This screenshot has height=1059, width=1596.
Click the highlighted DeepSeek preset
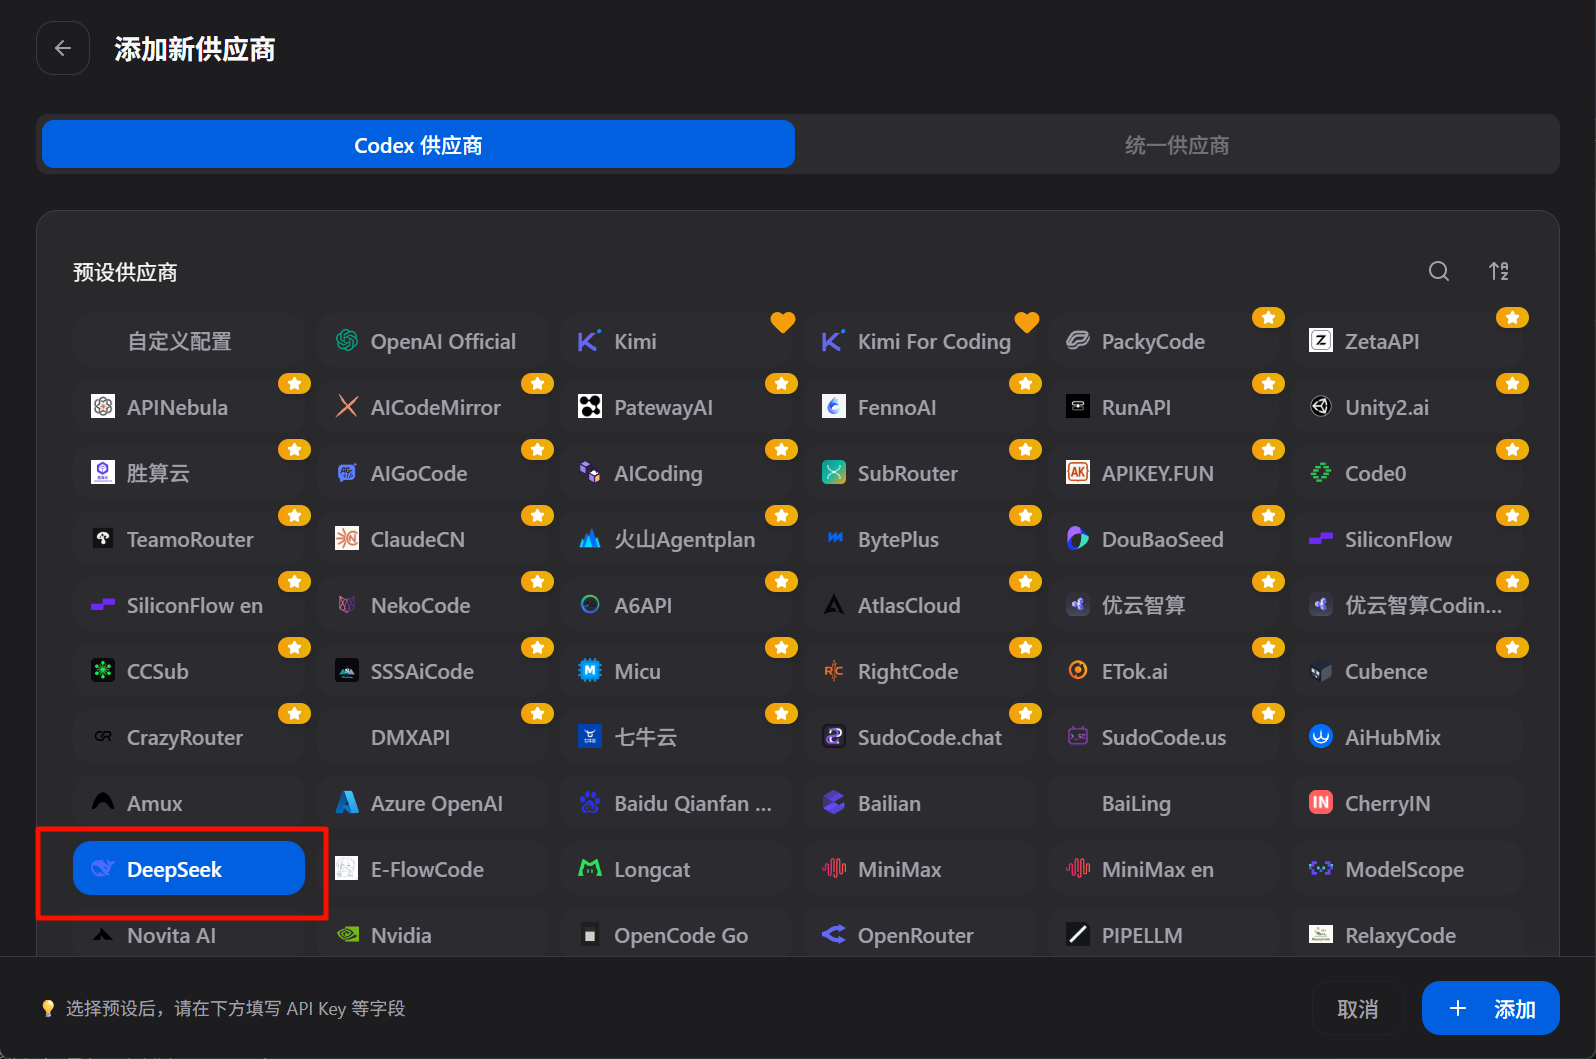pyautogui.click(x=189, y=868)
